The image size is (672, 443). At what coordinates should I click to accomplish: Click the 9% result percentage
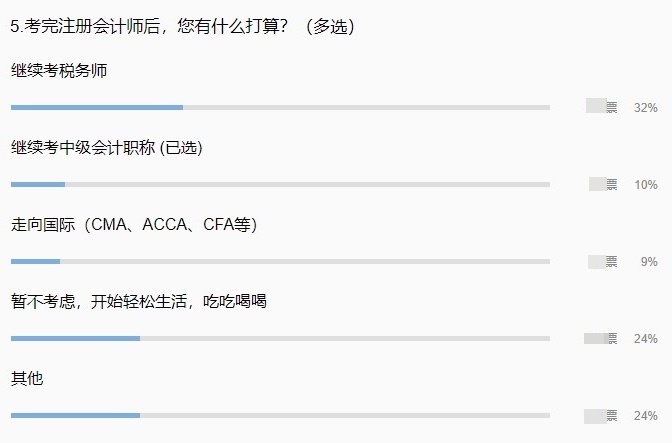(x=649, y=262)
